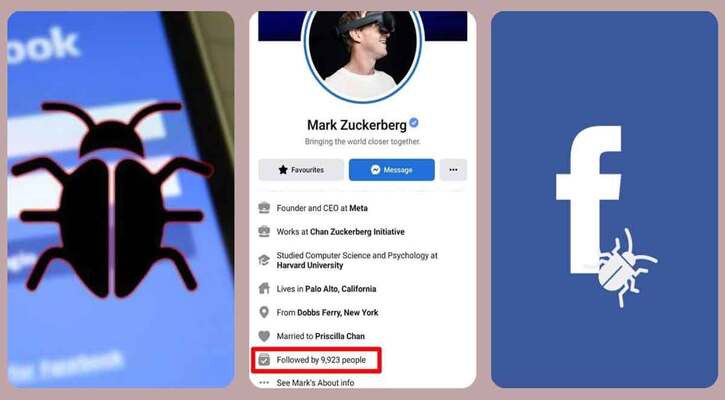Click the blue verified badge

414,123
